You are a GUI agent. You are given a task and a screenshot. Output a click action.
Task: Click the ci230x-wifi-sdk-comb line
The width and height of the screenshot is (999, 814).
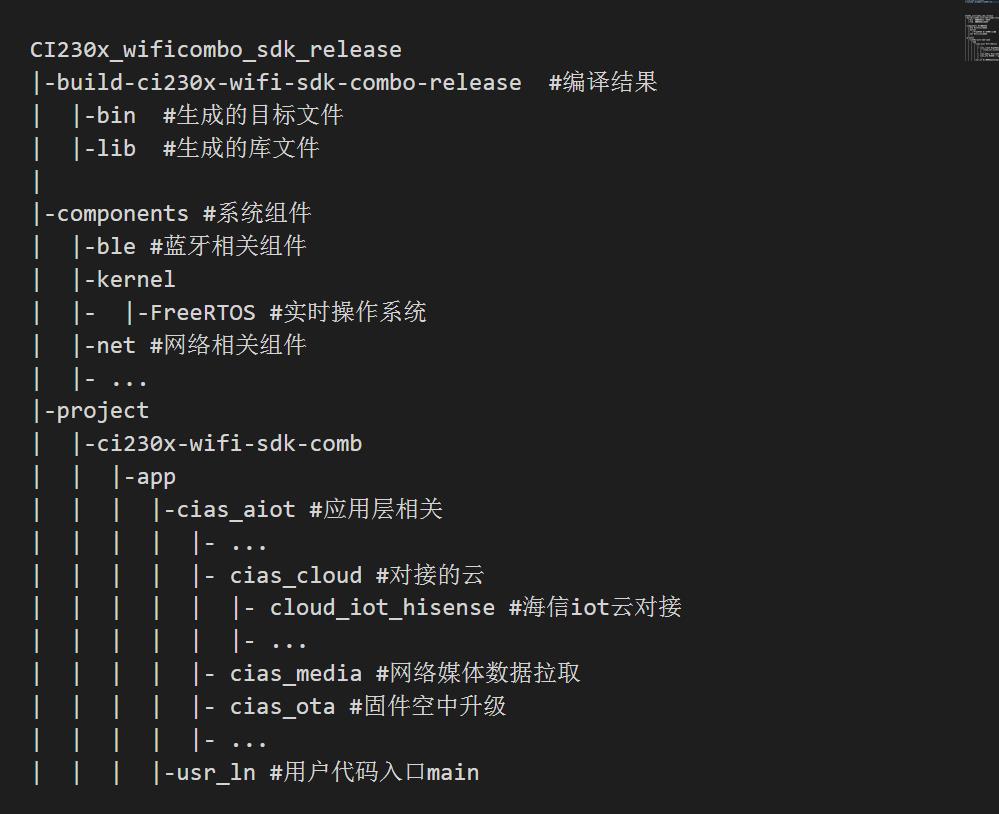198,444
